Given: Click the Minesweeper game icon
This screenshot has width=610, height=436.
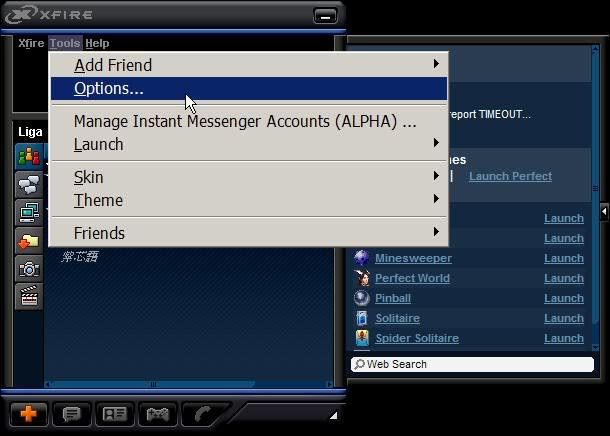Looking at the screenshot, I should point(361,258).
